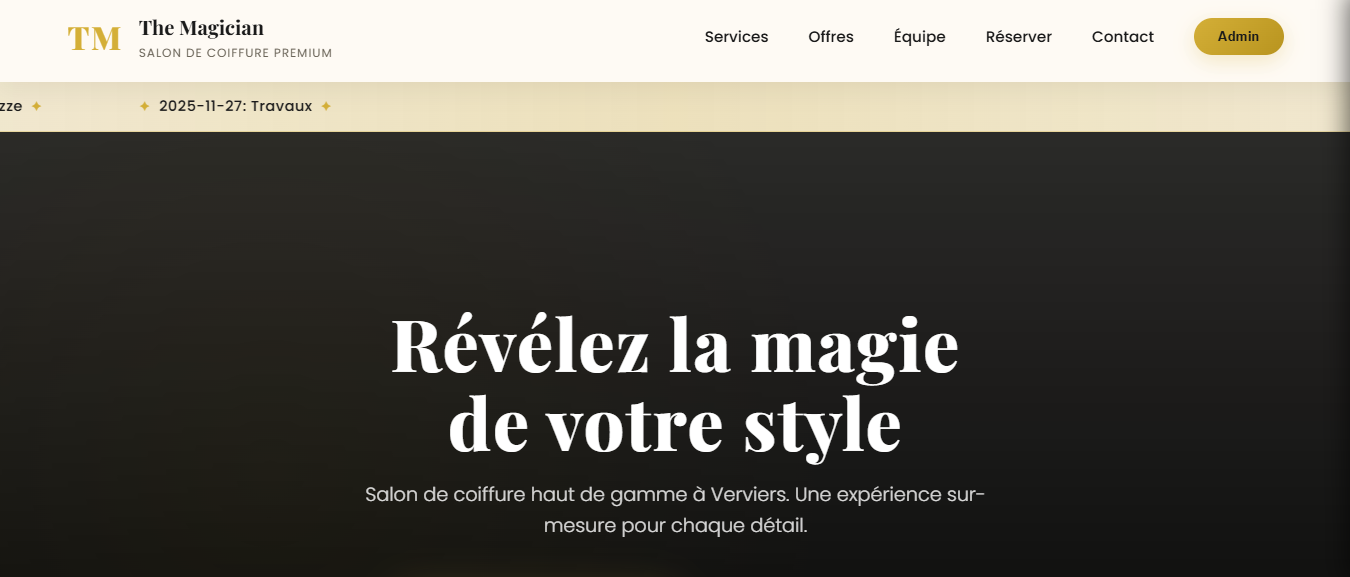Open the Contact navigation link
The width and height of the screenshot is (1350, 577).
(x=1122, y=36)
